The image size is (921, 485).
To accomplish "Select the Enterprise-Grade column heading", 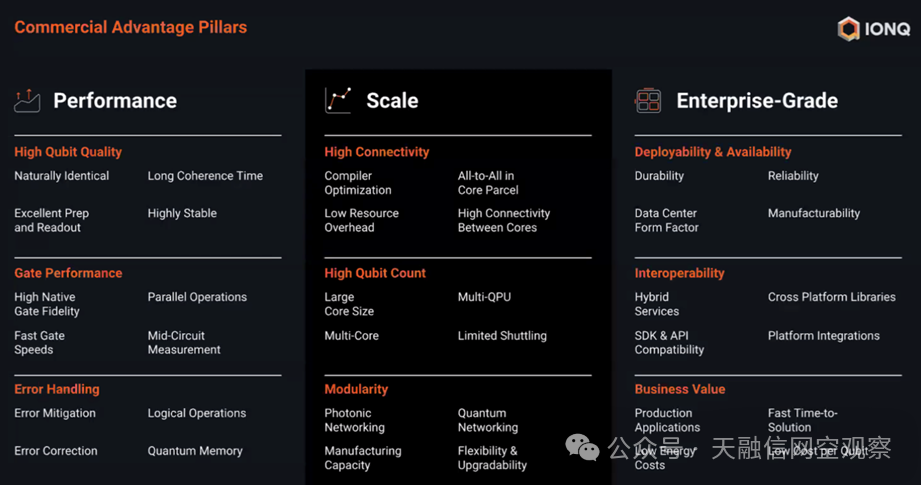I will click(757, 100).
